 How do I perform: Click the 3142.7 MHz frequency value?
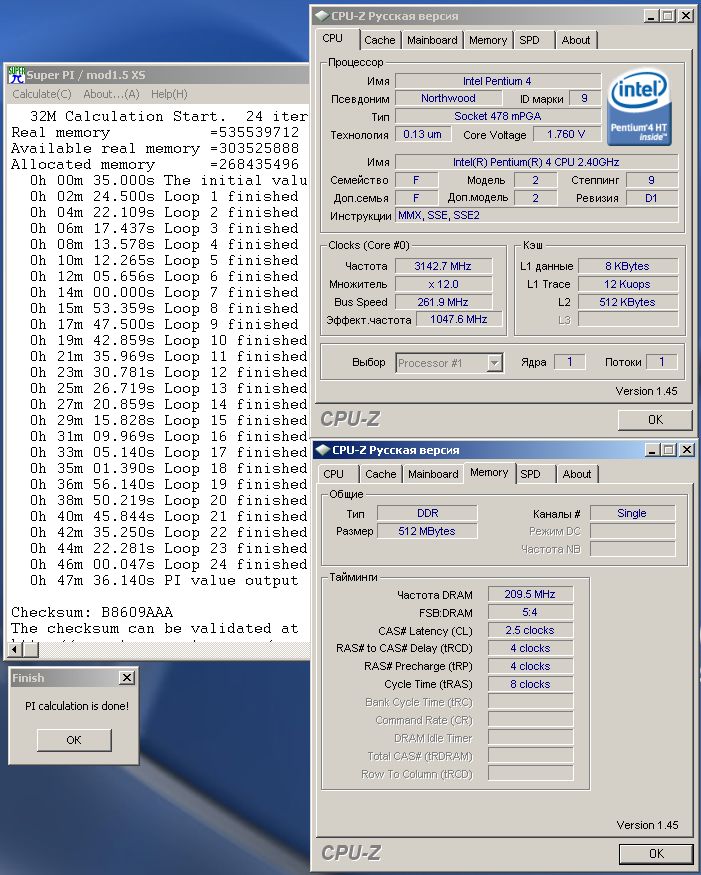(x=443, y=266)
